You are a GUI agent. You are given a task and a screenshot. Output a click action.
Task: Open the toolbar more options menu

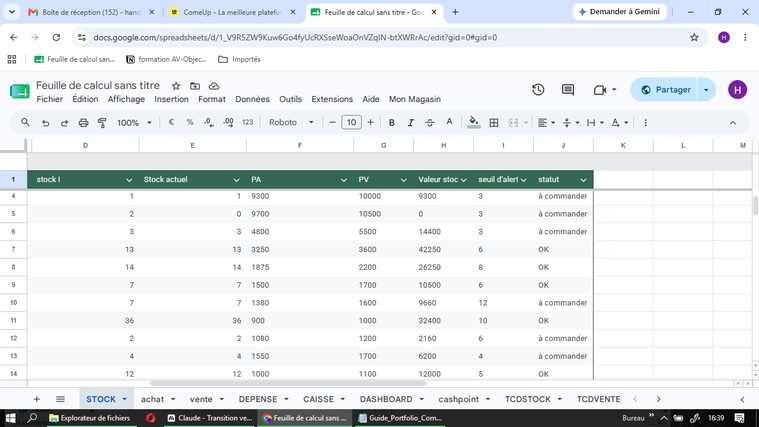(x=645, y=123)
